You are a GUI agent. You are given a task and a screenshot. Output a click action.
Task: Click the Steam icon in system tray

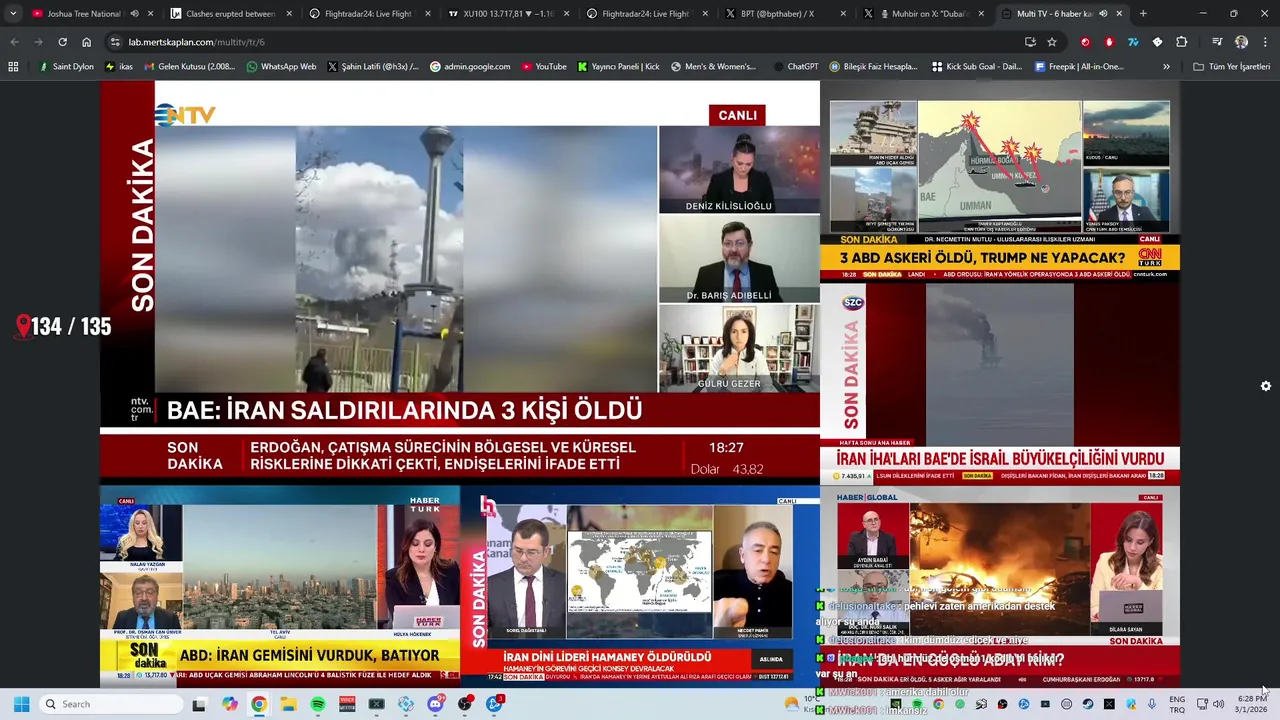click(x=1086, y=704)
